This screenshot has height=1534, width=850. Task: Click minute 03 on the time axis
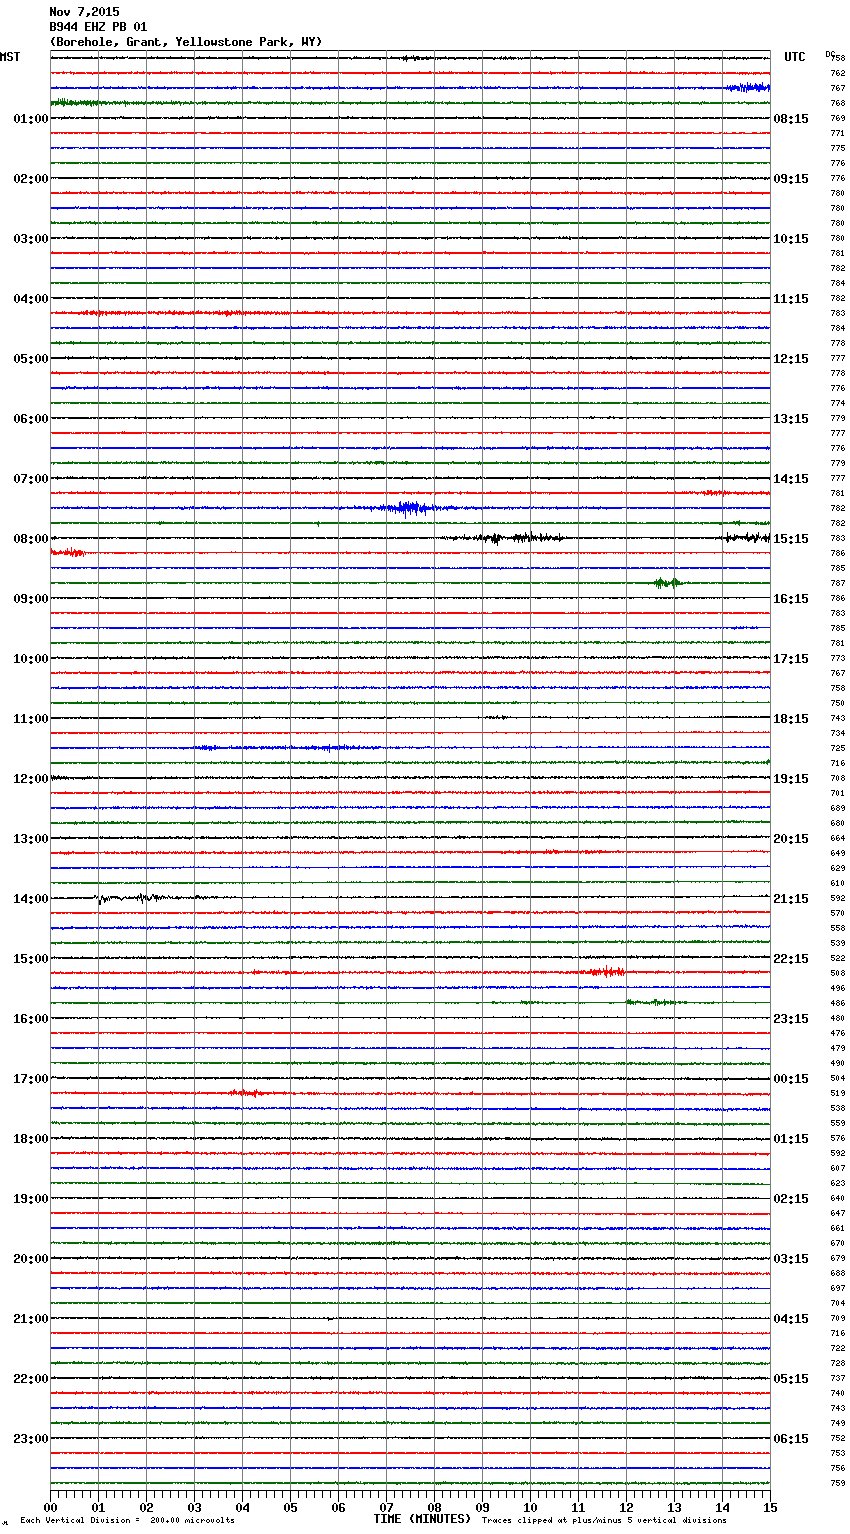tap(194, 1507)
